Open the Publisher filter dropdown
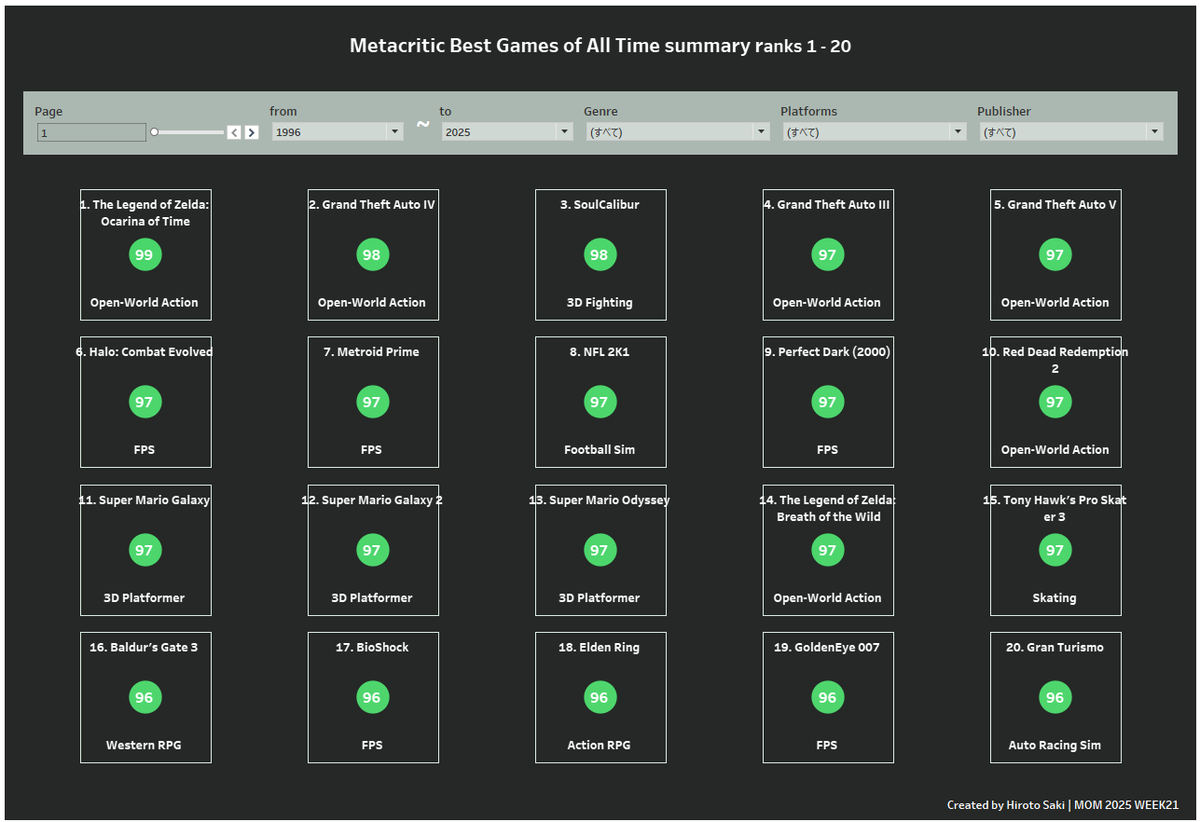 tap(1154, 131)
